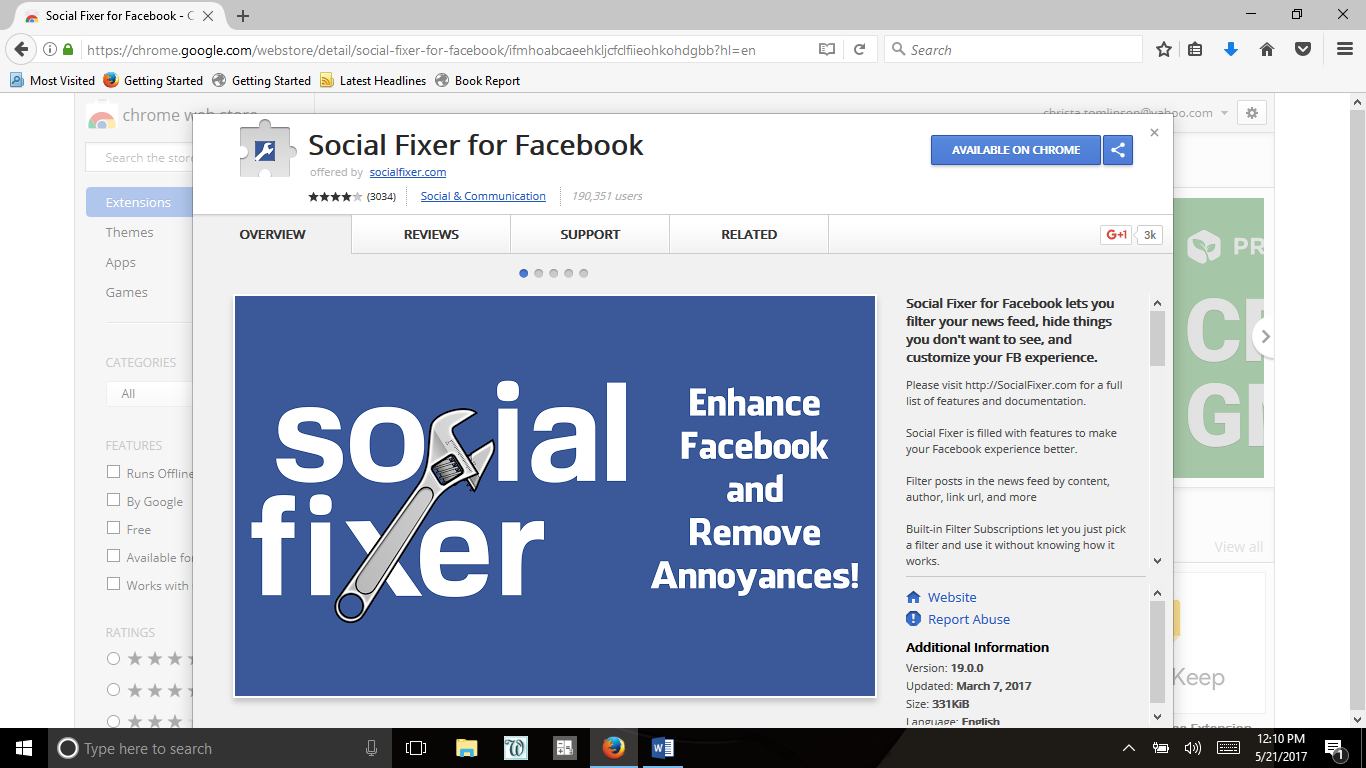
Task: Reload the page with the refresh icon
Action: 859,49
